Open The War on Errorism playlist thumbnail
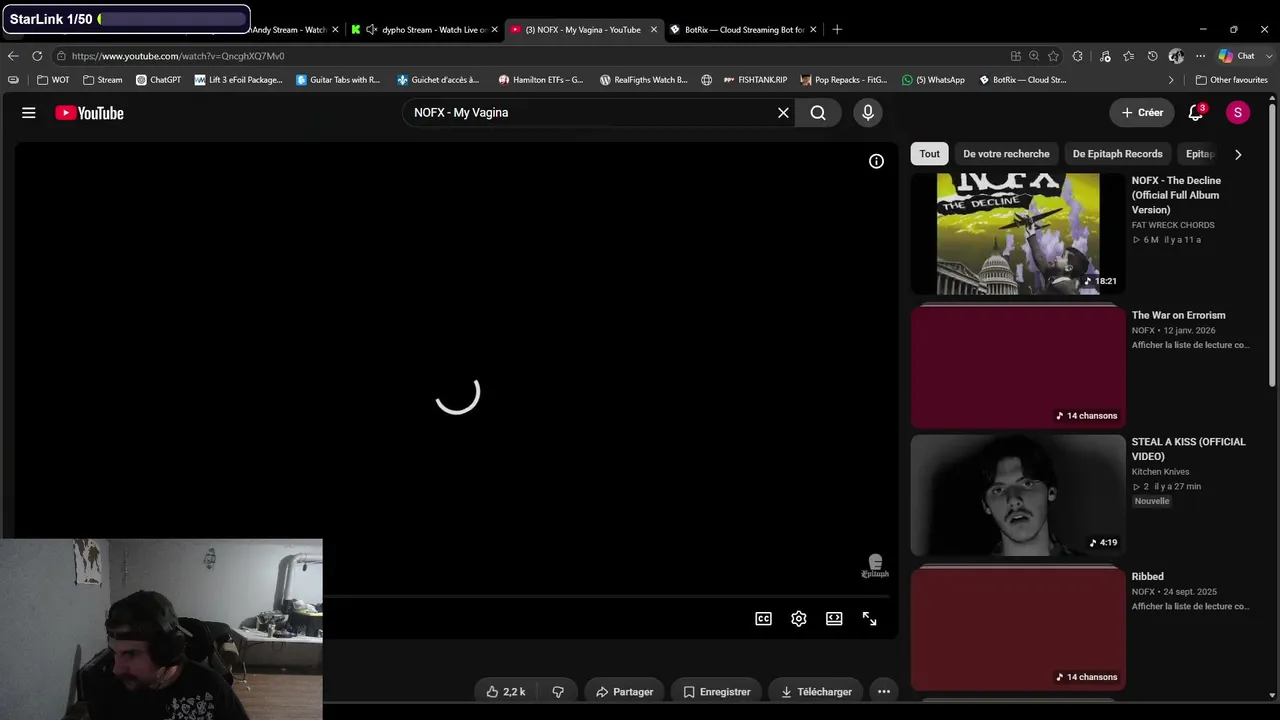The height and width of the screenshot is (720, 1280). (x=1018, y=368)
